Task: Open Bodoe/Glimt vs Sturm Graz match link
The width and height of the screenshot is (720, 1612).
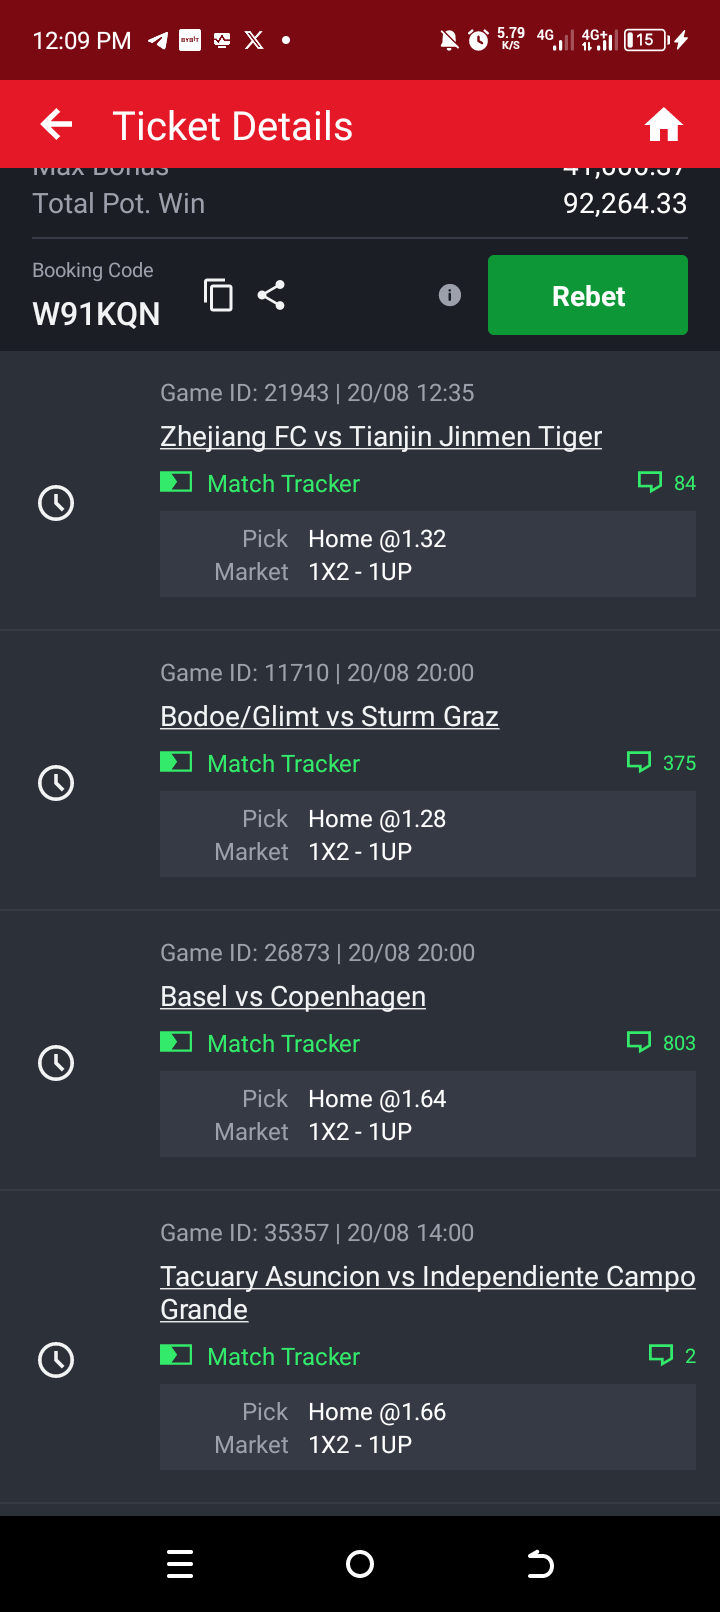Action: pos(329,717)
